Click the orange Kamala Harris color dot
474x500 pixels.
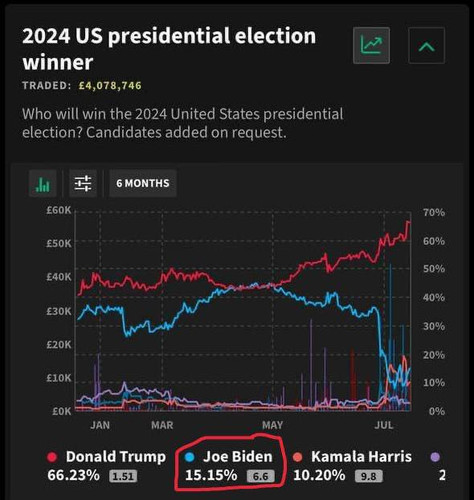pyautogui.click(x=298, y=457)
